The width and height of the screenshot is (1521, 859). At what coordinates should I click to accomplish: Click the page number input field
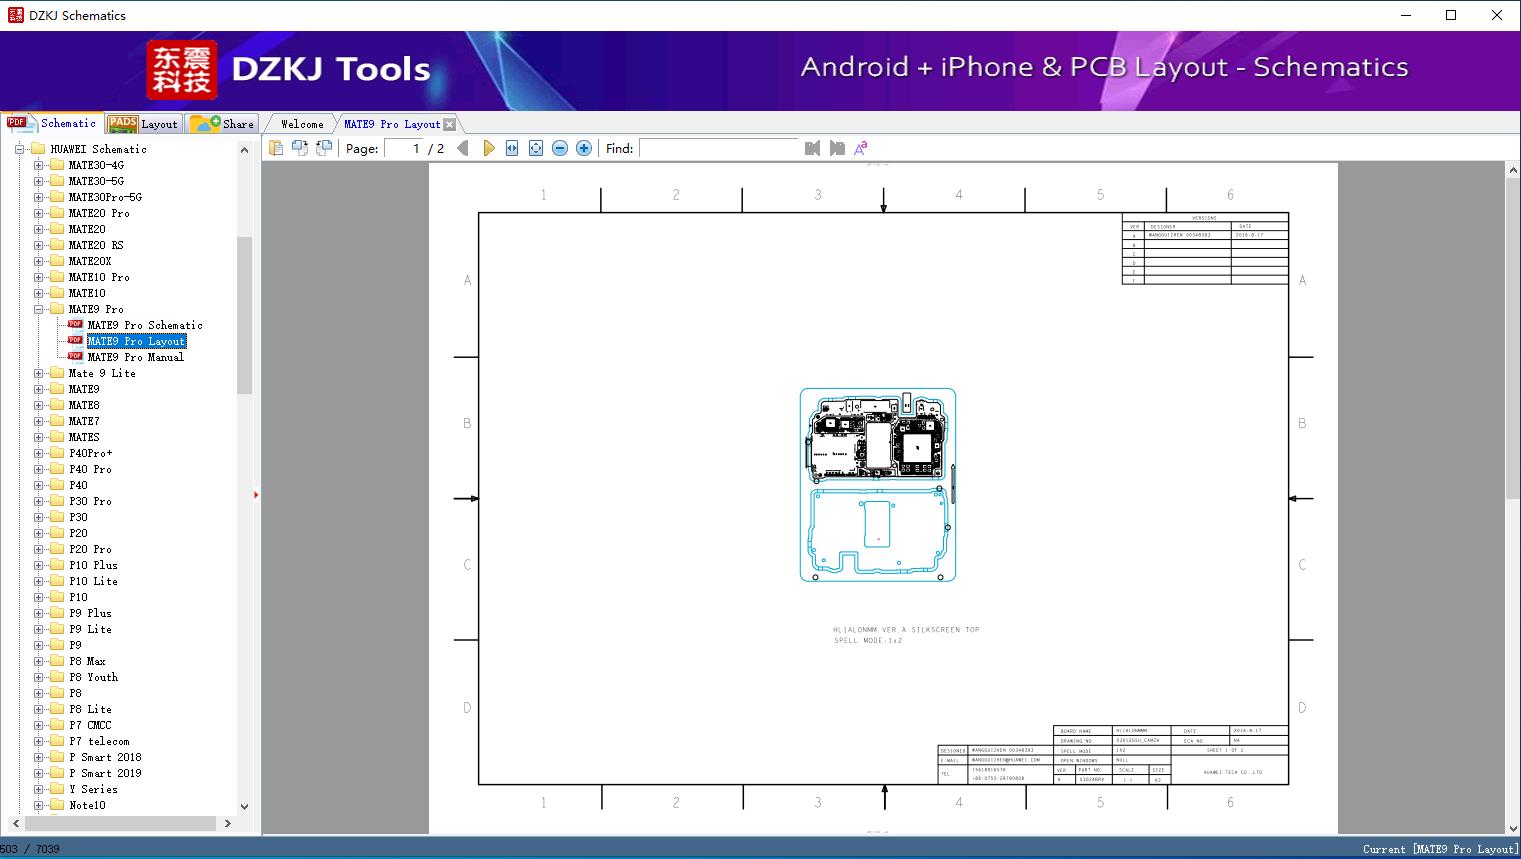click(x=404, y=148)
